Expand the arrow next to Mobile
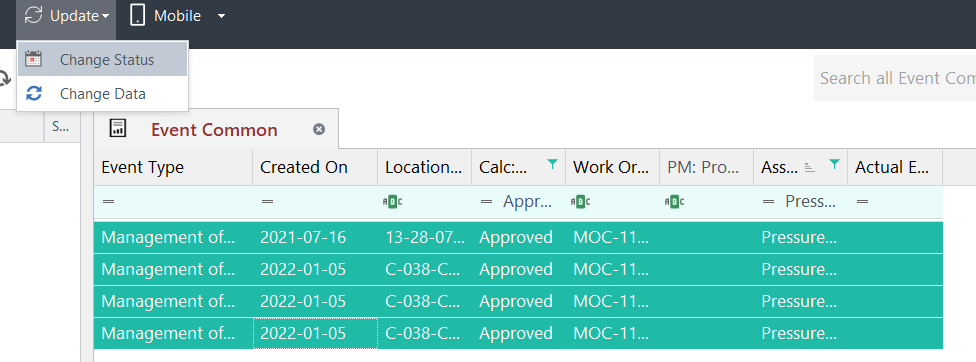This screenshot has width=976, height=362. (x=222, y=16)
